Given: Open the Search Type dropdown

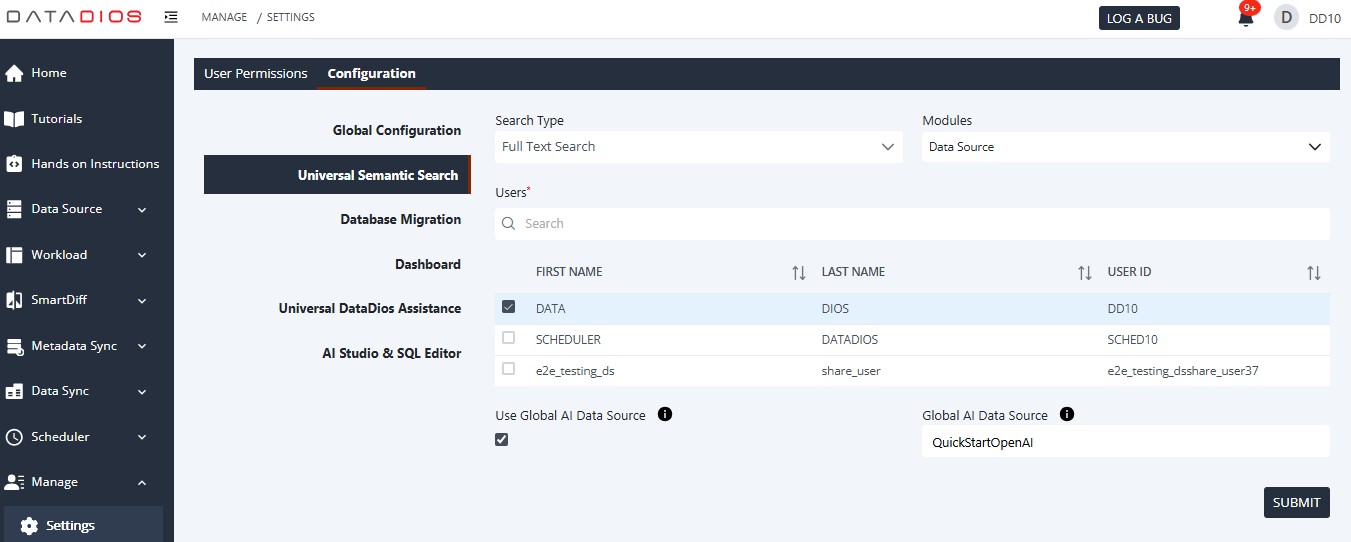Looking at the screenshot, I should point(698,147).
